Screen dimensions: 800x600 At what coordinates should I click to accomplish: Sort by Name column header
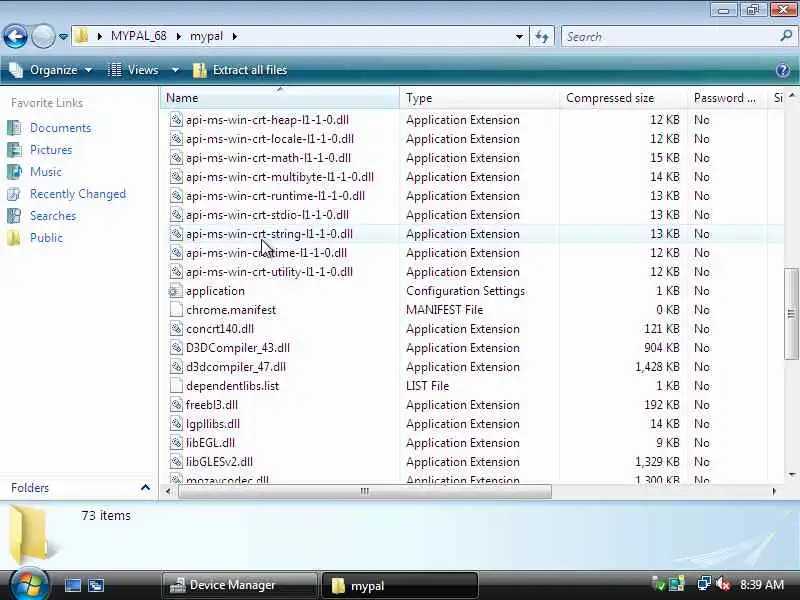(x=280, y=98)
